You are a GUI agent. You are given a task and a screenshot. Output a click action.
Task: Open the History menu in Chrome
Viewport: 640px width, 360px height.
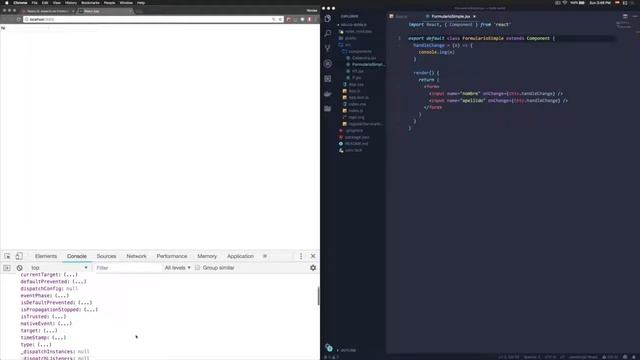(71, 2)
